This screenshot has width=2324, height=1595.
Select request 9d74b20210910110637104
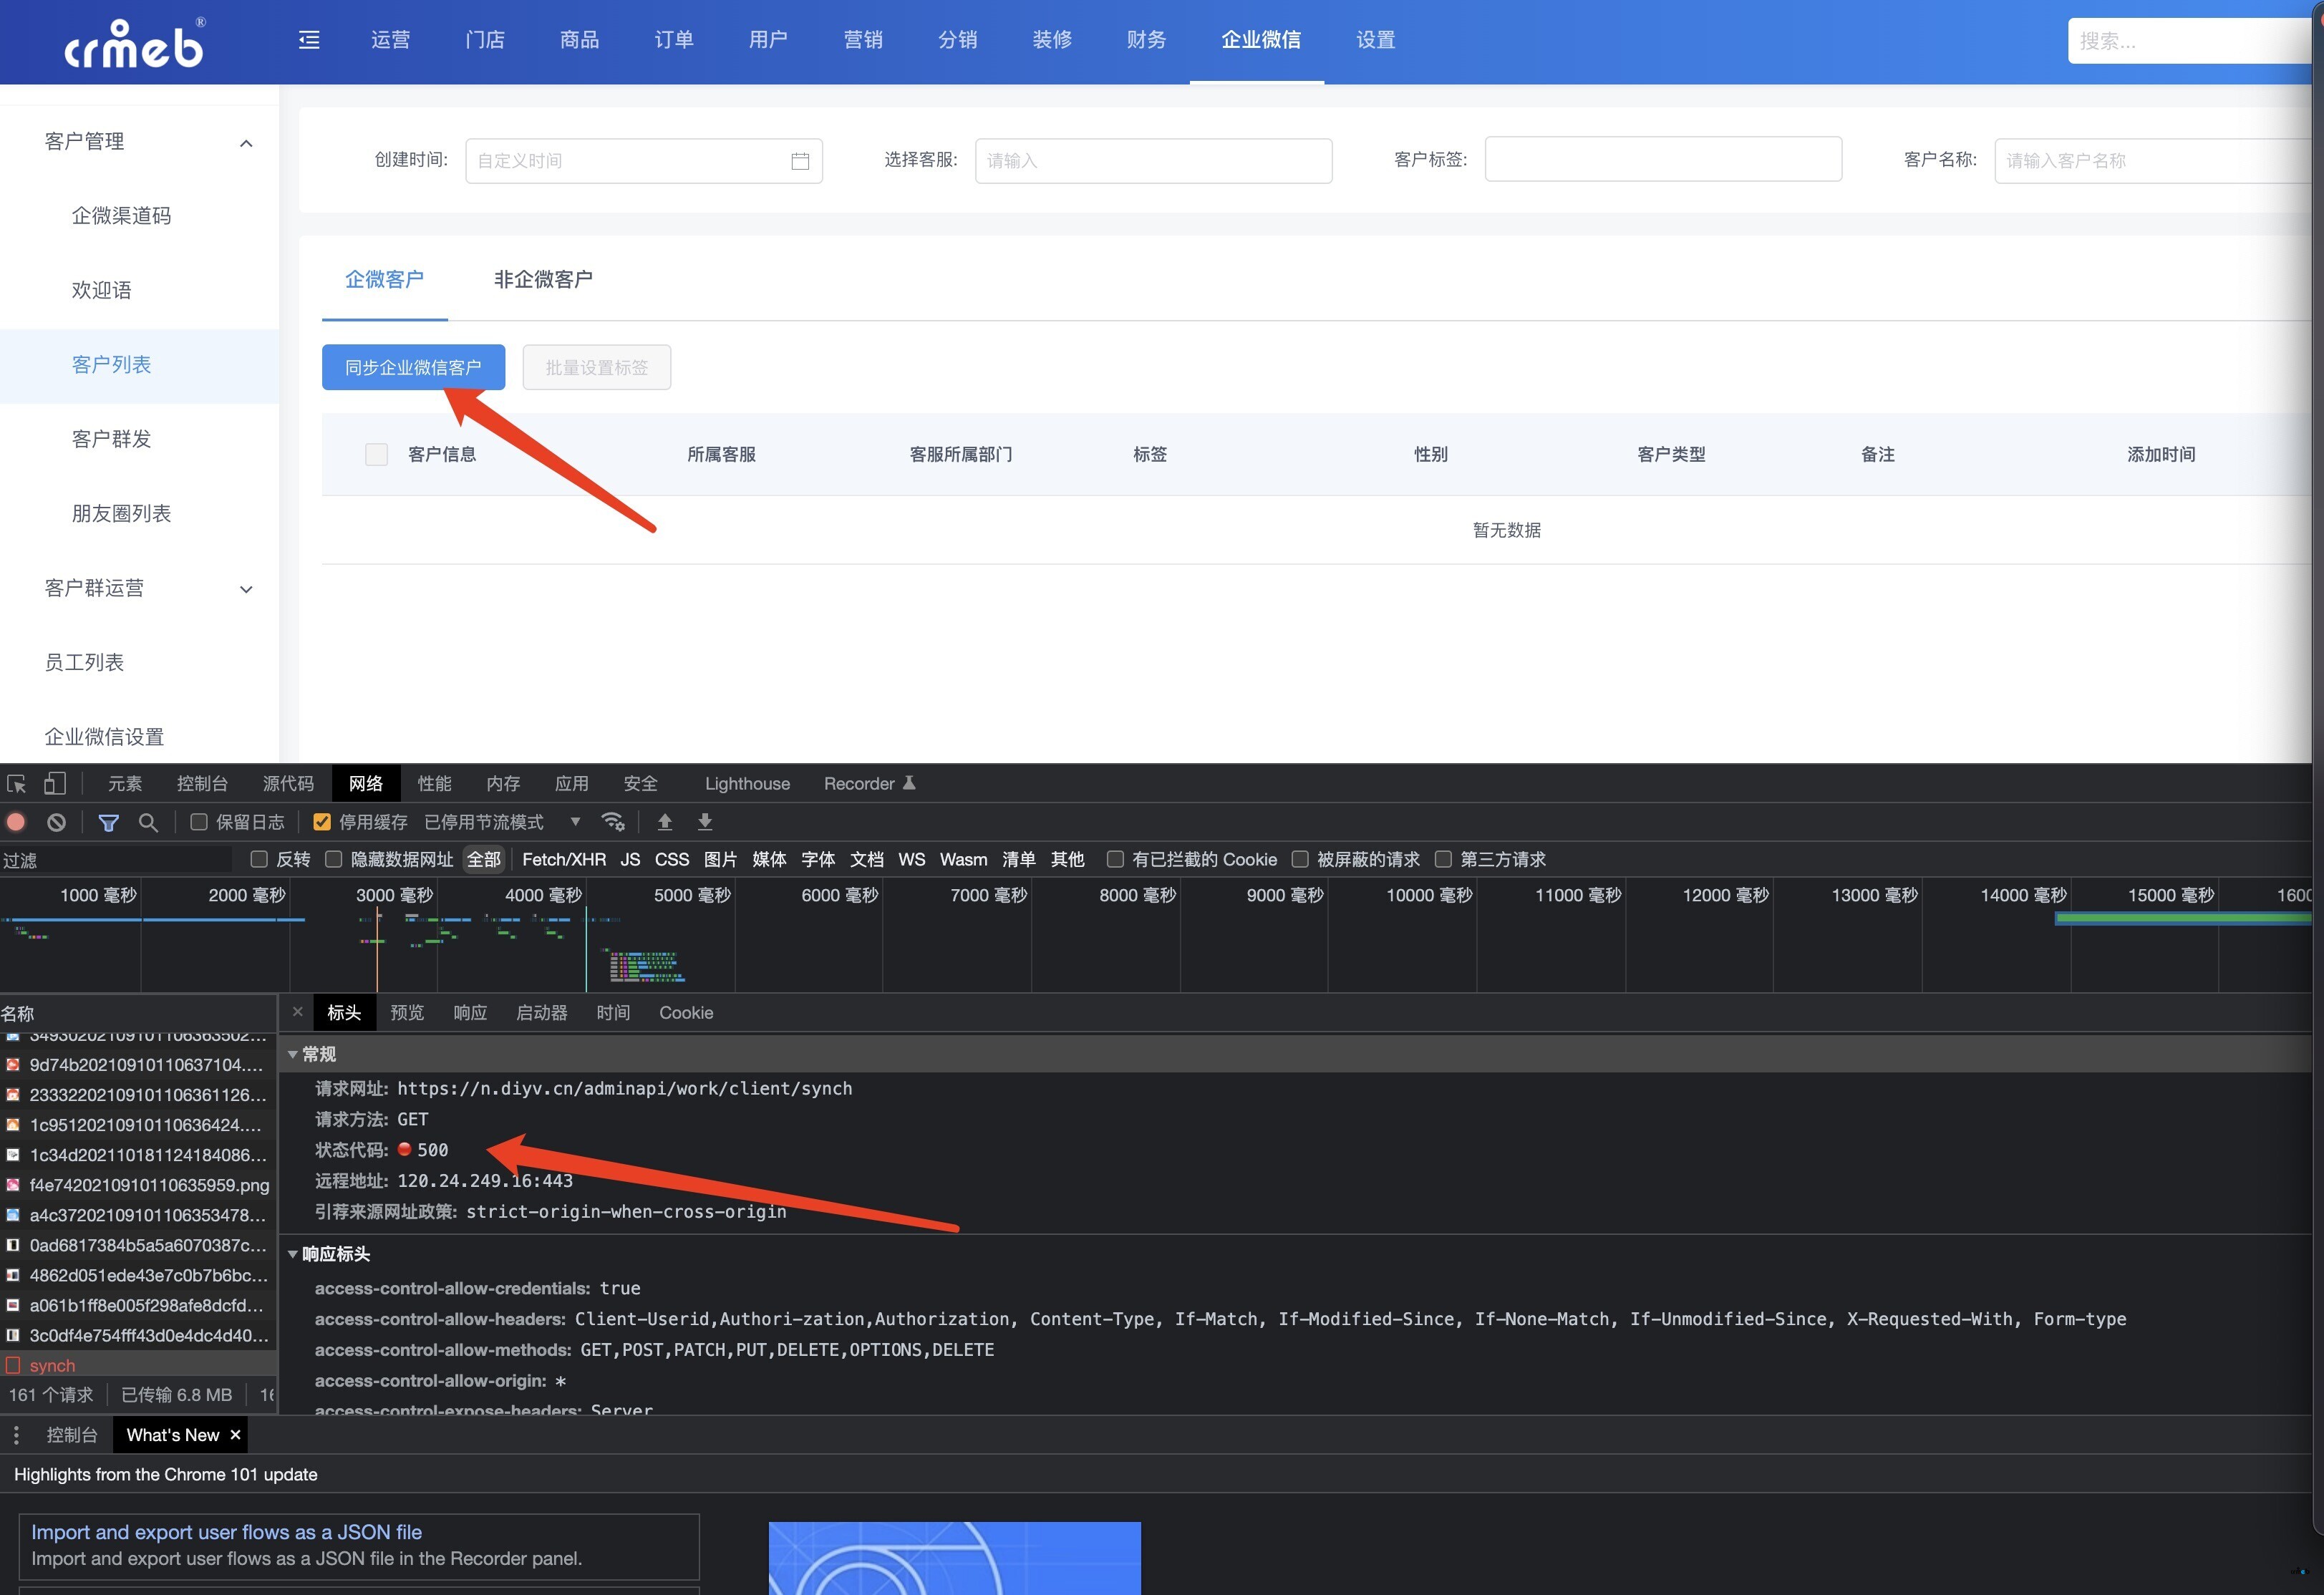[x=138, y=1065]
